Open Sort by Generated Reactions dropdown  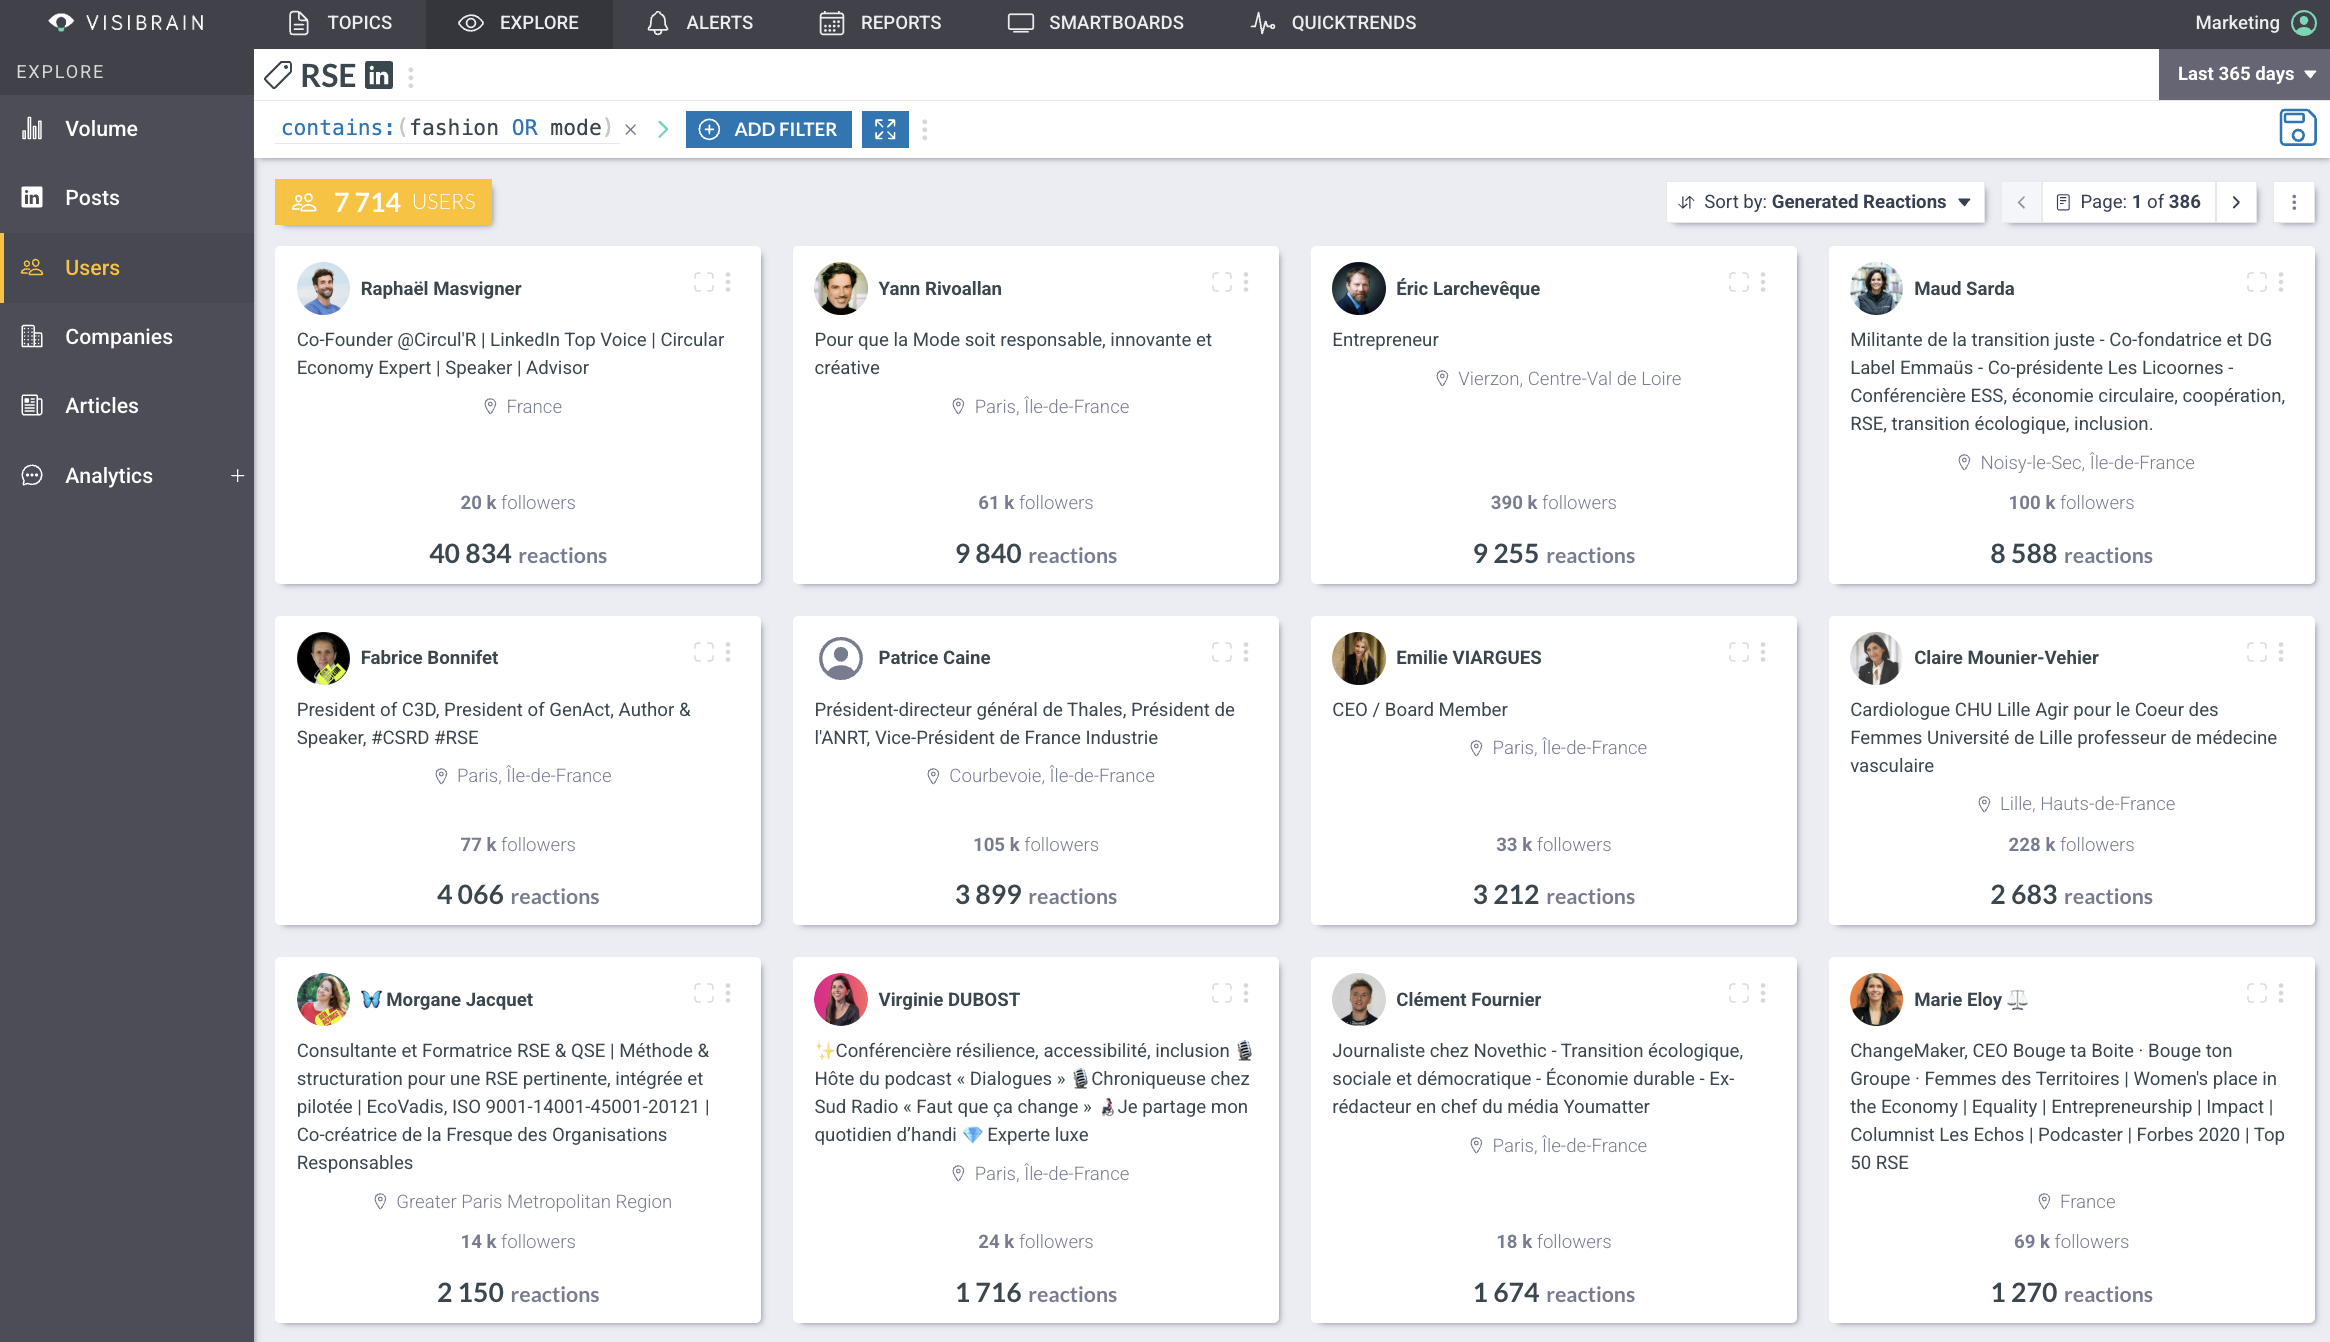[x=1825, y=202]
